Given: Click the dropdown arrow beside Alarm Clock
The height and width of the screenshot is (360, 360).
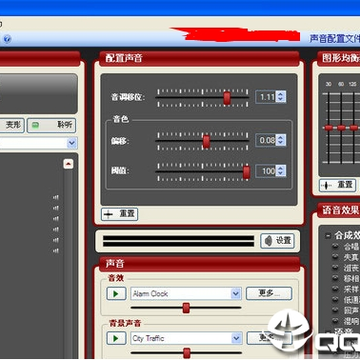Looking at the screenshot, I should coord(236,294).
